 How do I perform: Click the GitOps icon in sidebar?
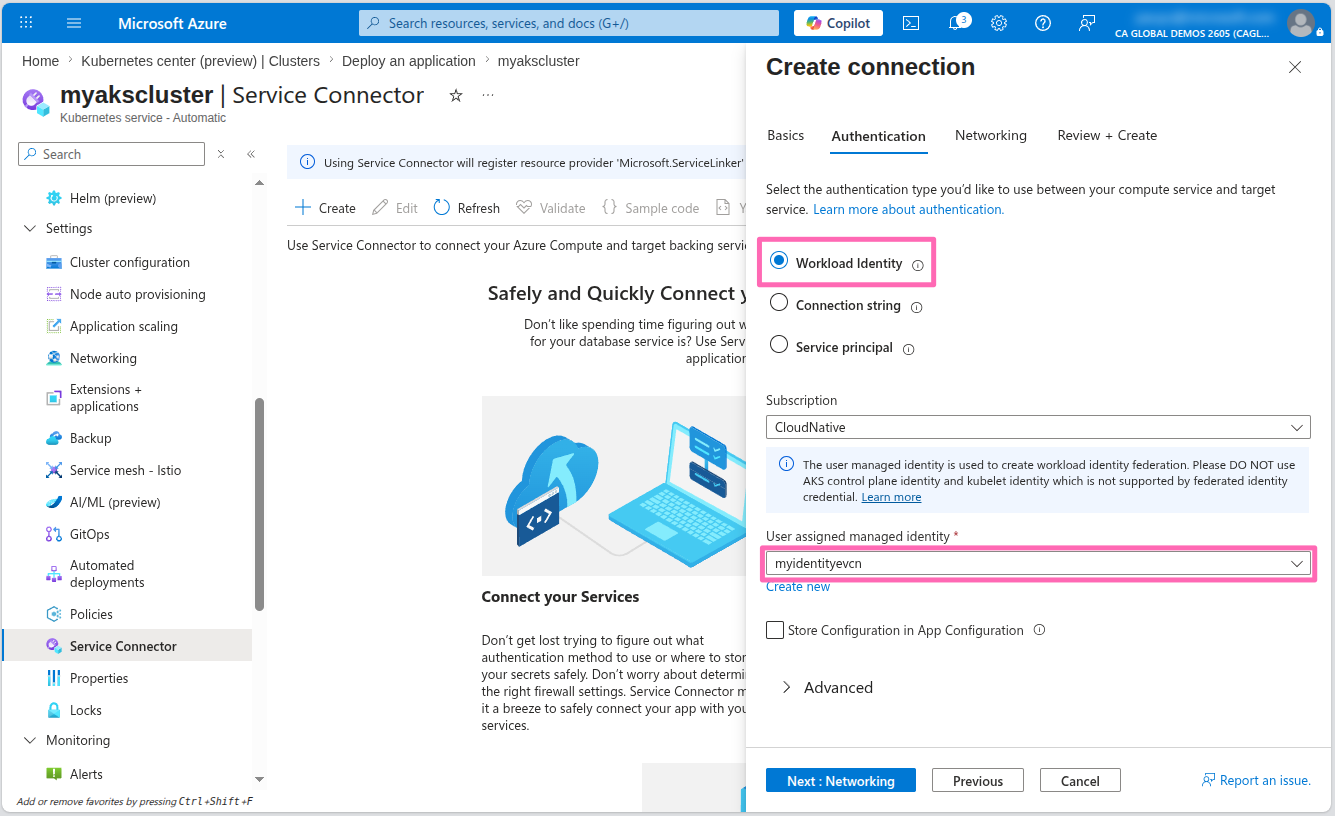[x=54, y=534]
